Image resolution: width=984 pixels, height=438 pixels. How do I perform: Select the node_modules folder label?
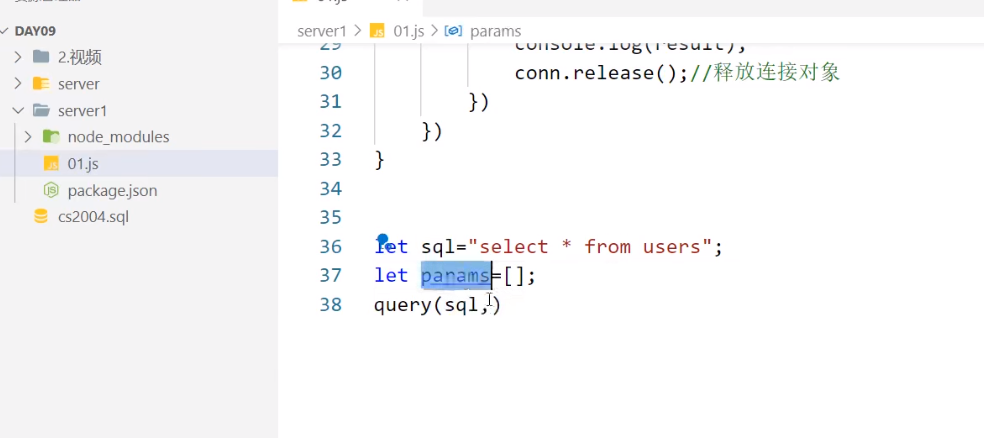pyautogui.click(x=119, y=137)
